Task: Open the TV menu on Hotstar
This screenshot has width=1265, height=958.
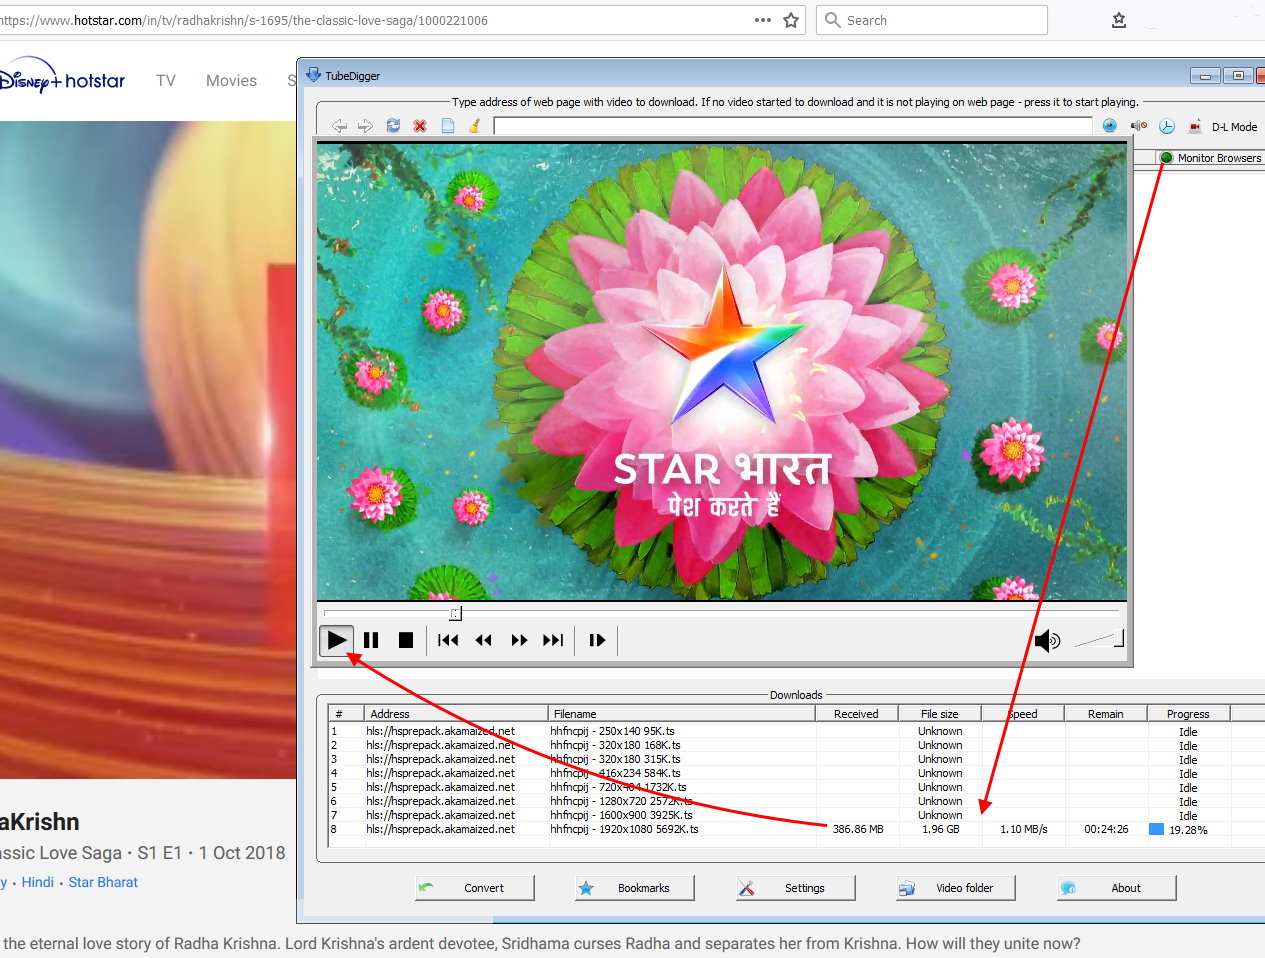Action: [x=166, y=81]
